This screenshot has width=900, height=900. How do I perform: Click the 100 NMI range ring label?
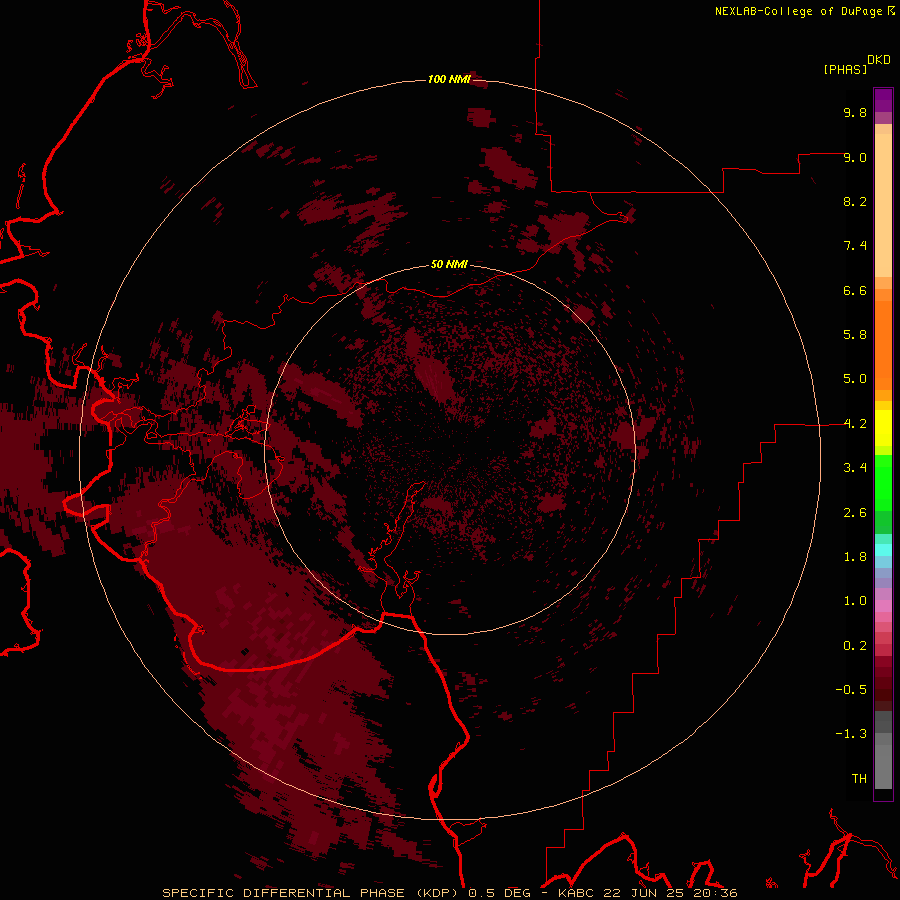coord(449,79)
